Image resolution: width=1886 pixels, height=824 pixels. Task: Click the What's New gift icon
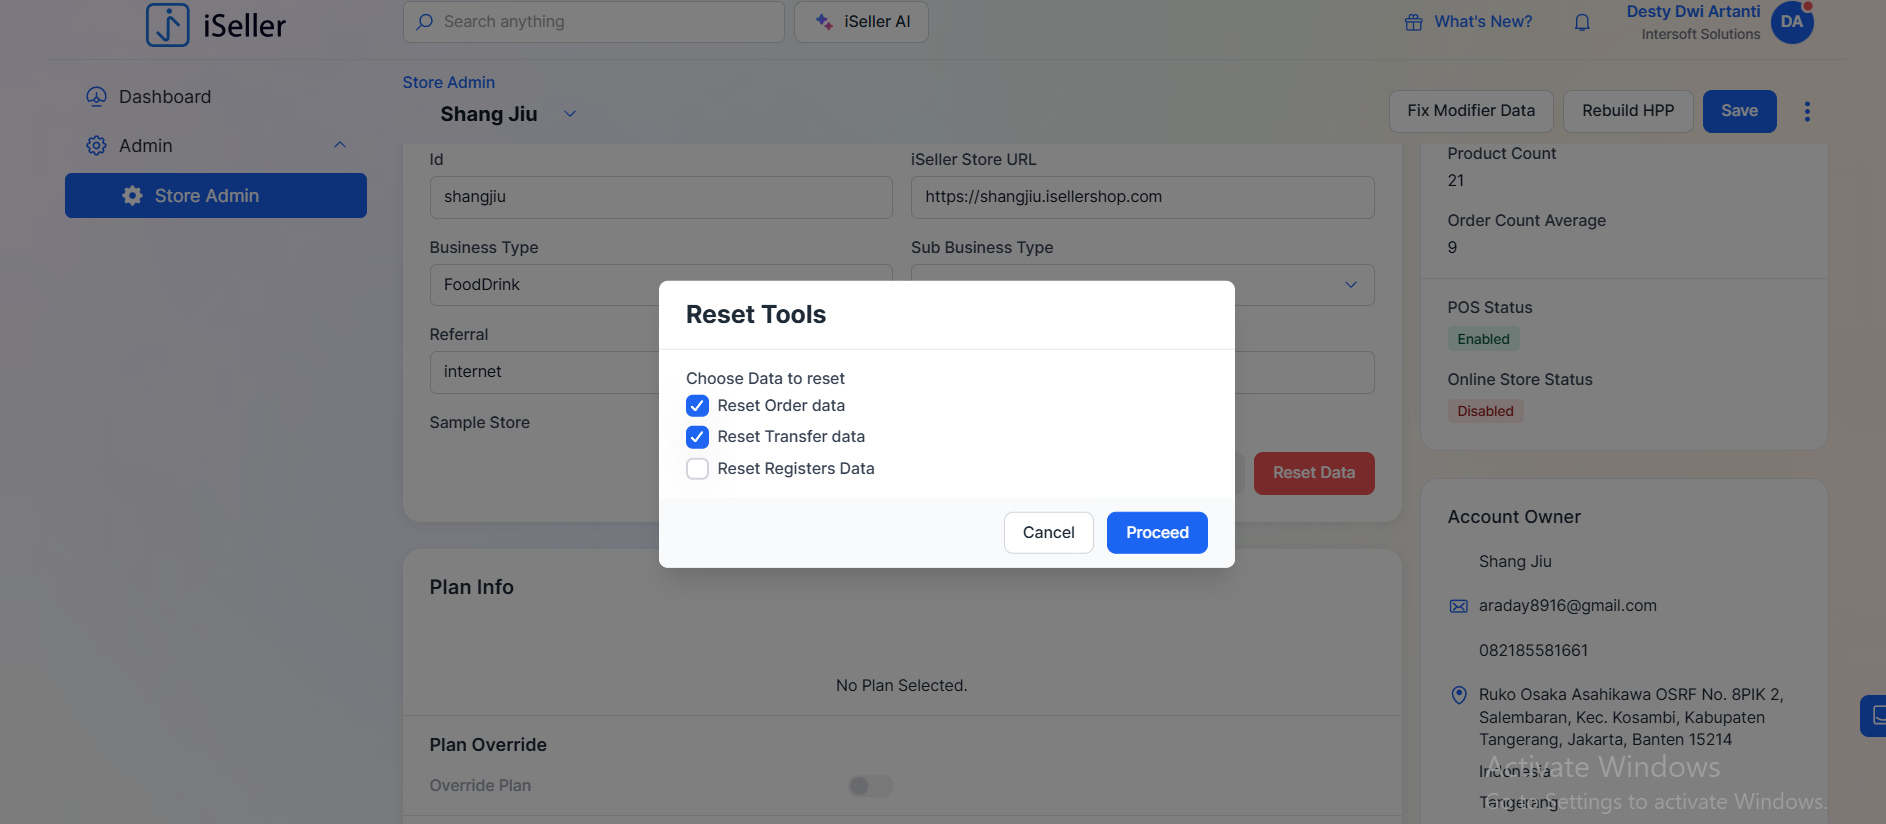(1413, 22)
